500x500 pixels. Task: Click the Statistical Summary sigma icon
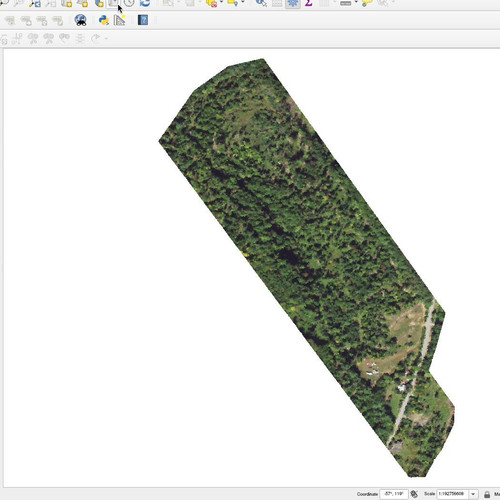tap(309, 3)
